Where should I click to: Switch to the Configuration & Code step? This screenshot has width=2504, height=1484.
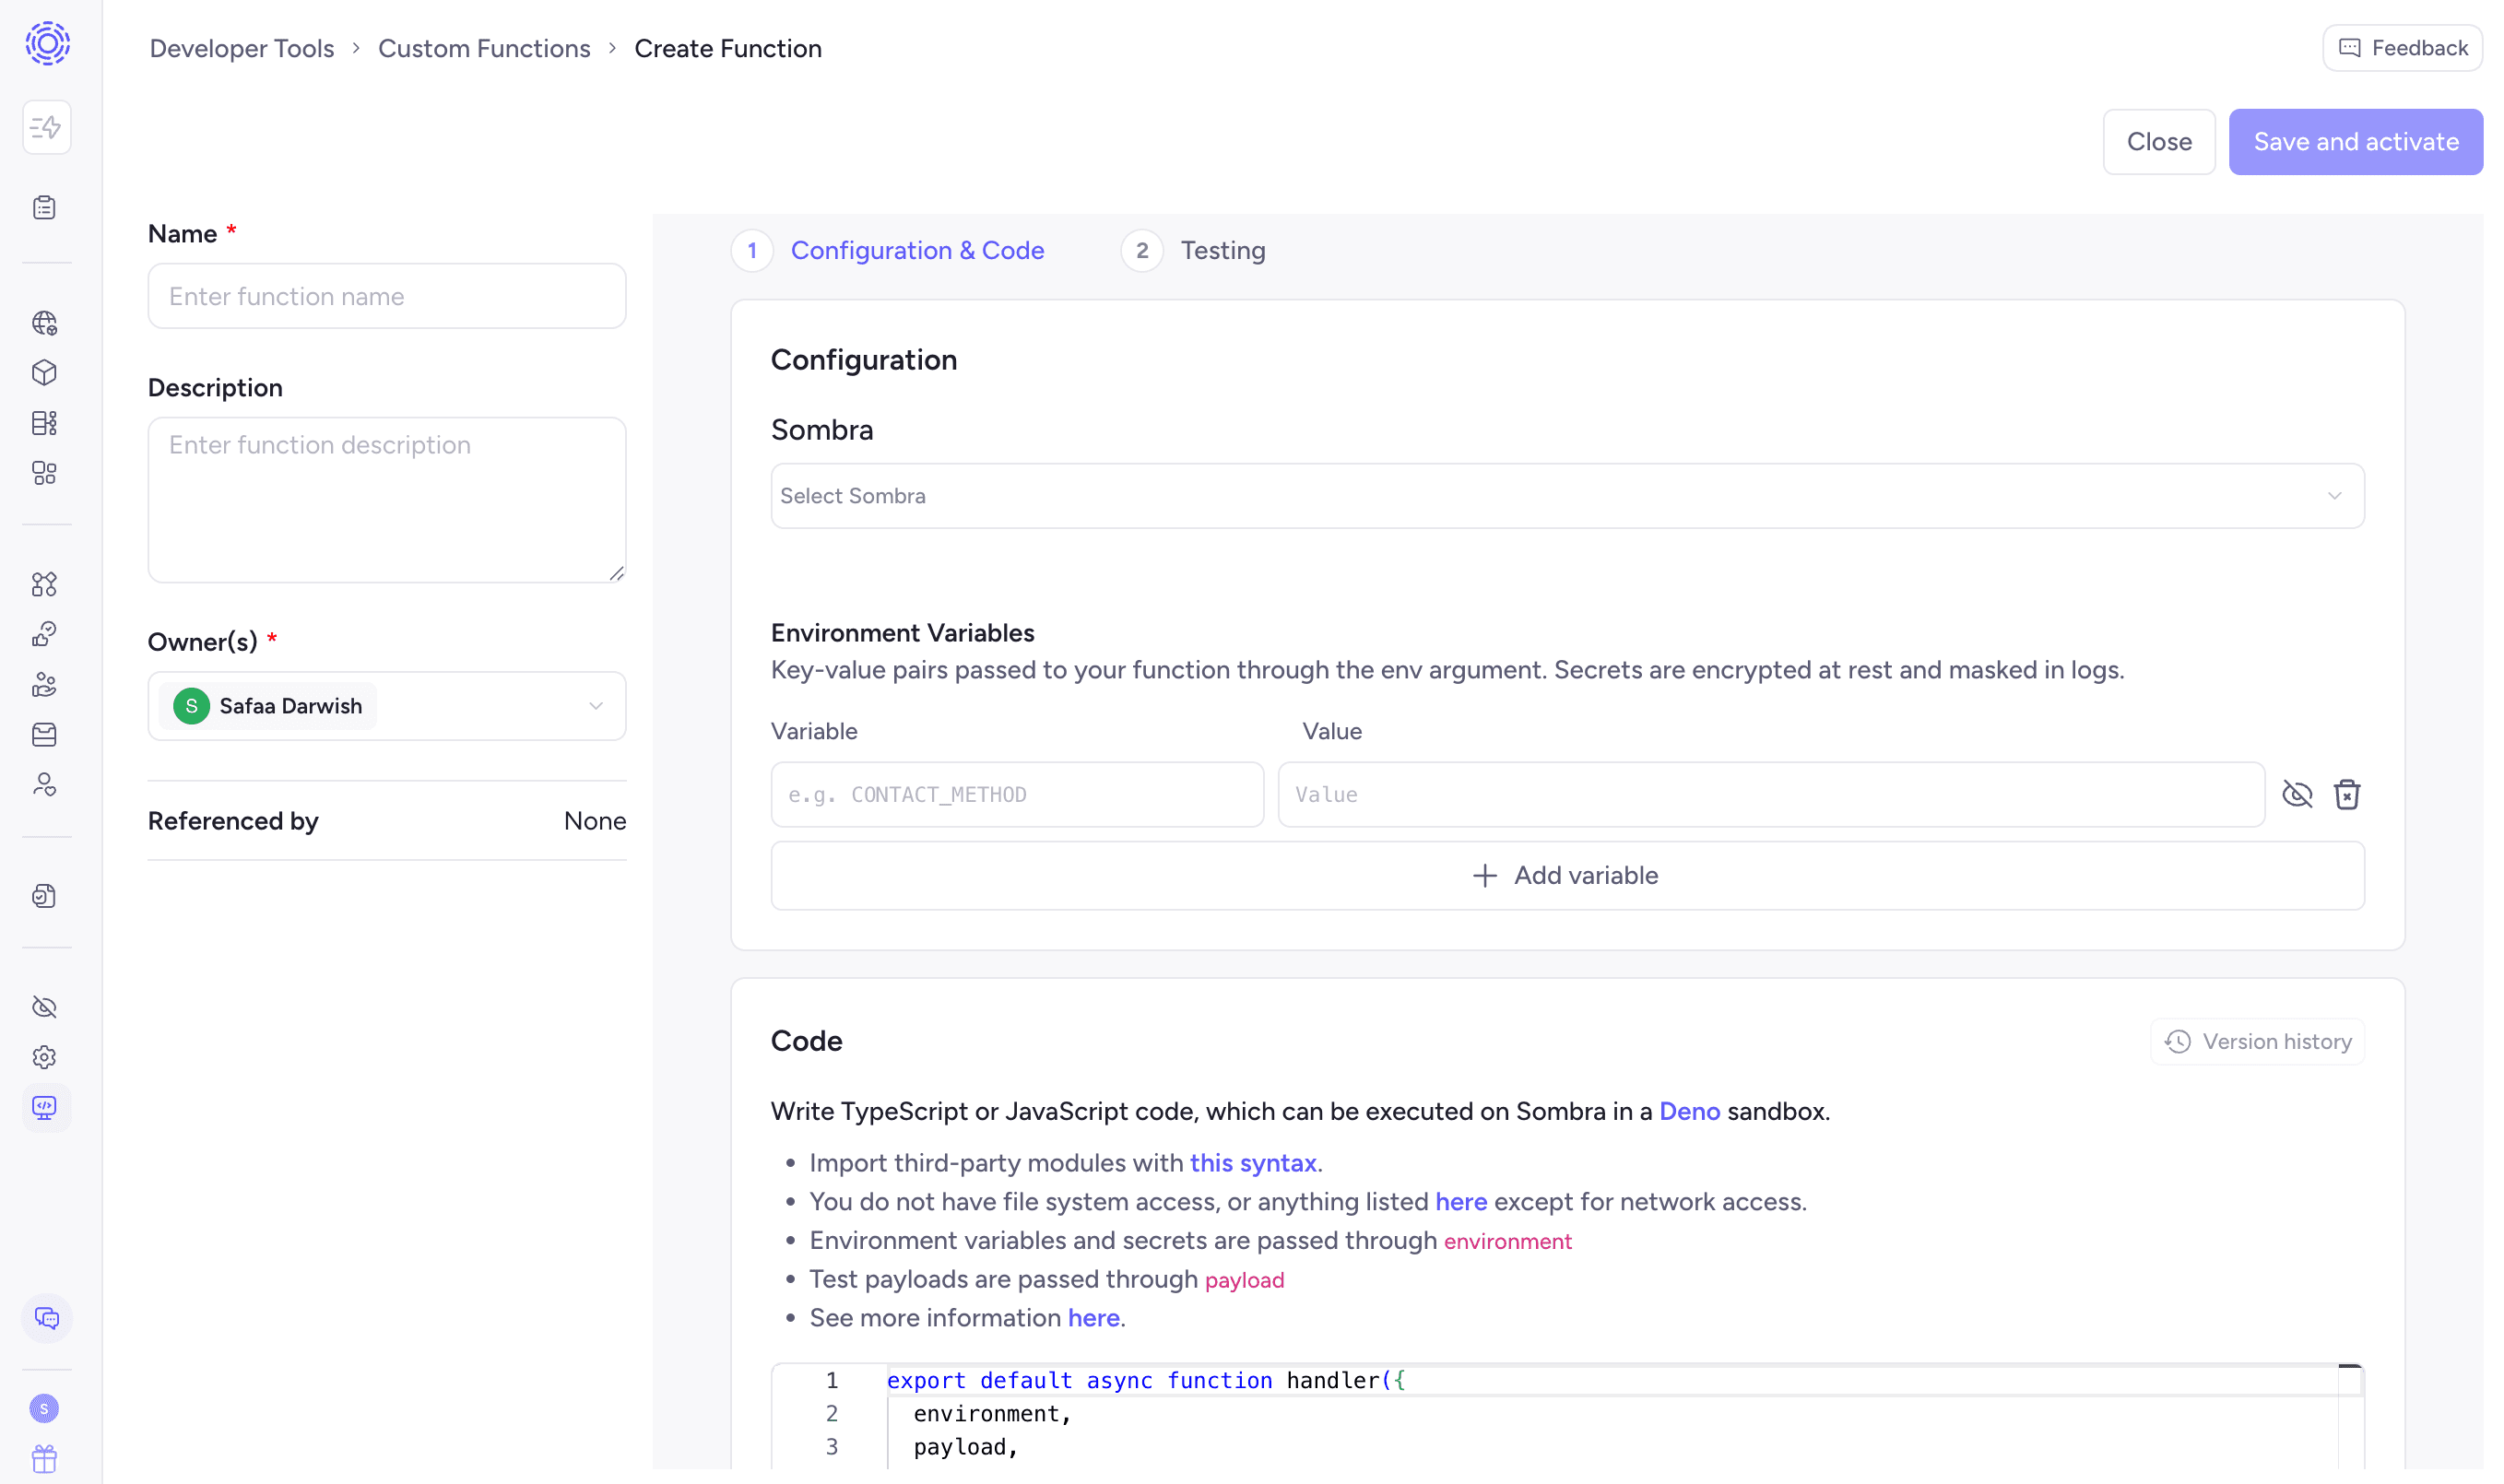[x=888, y=250]
